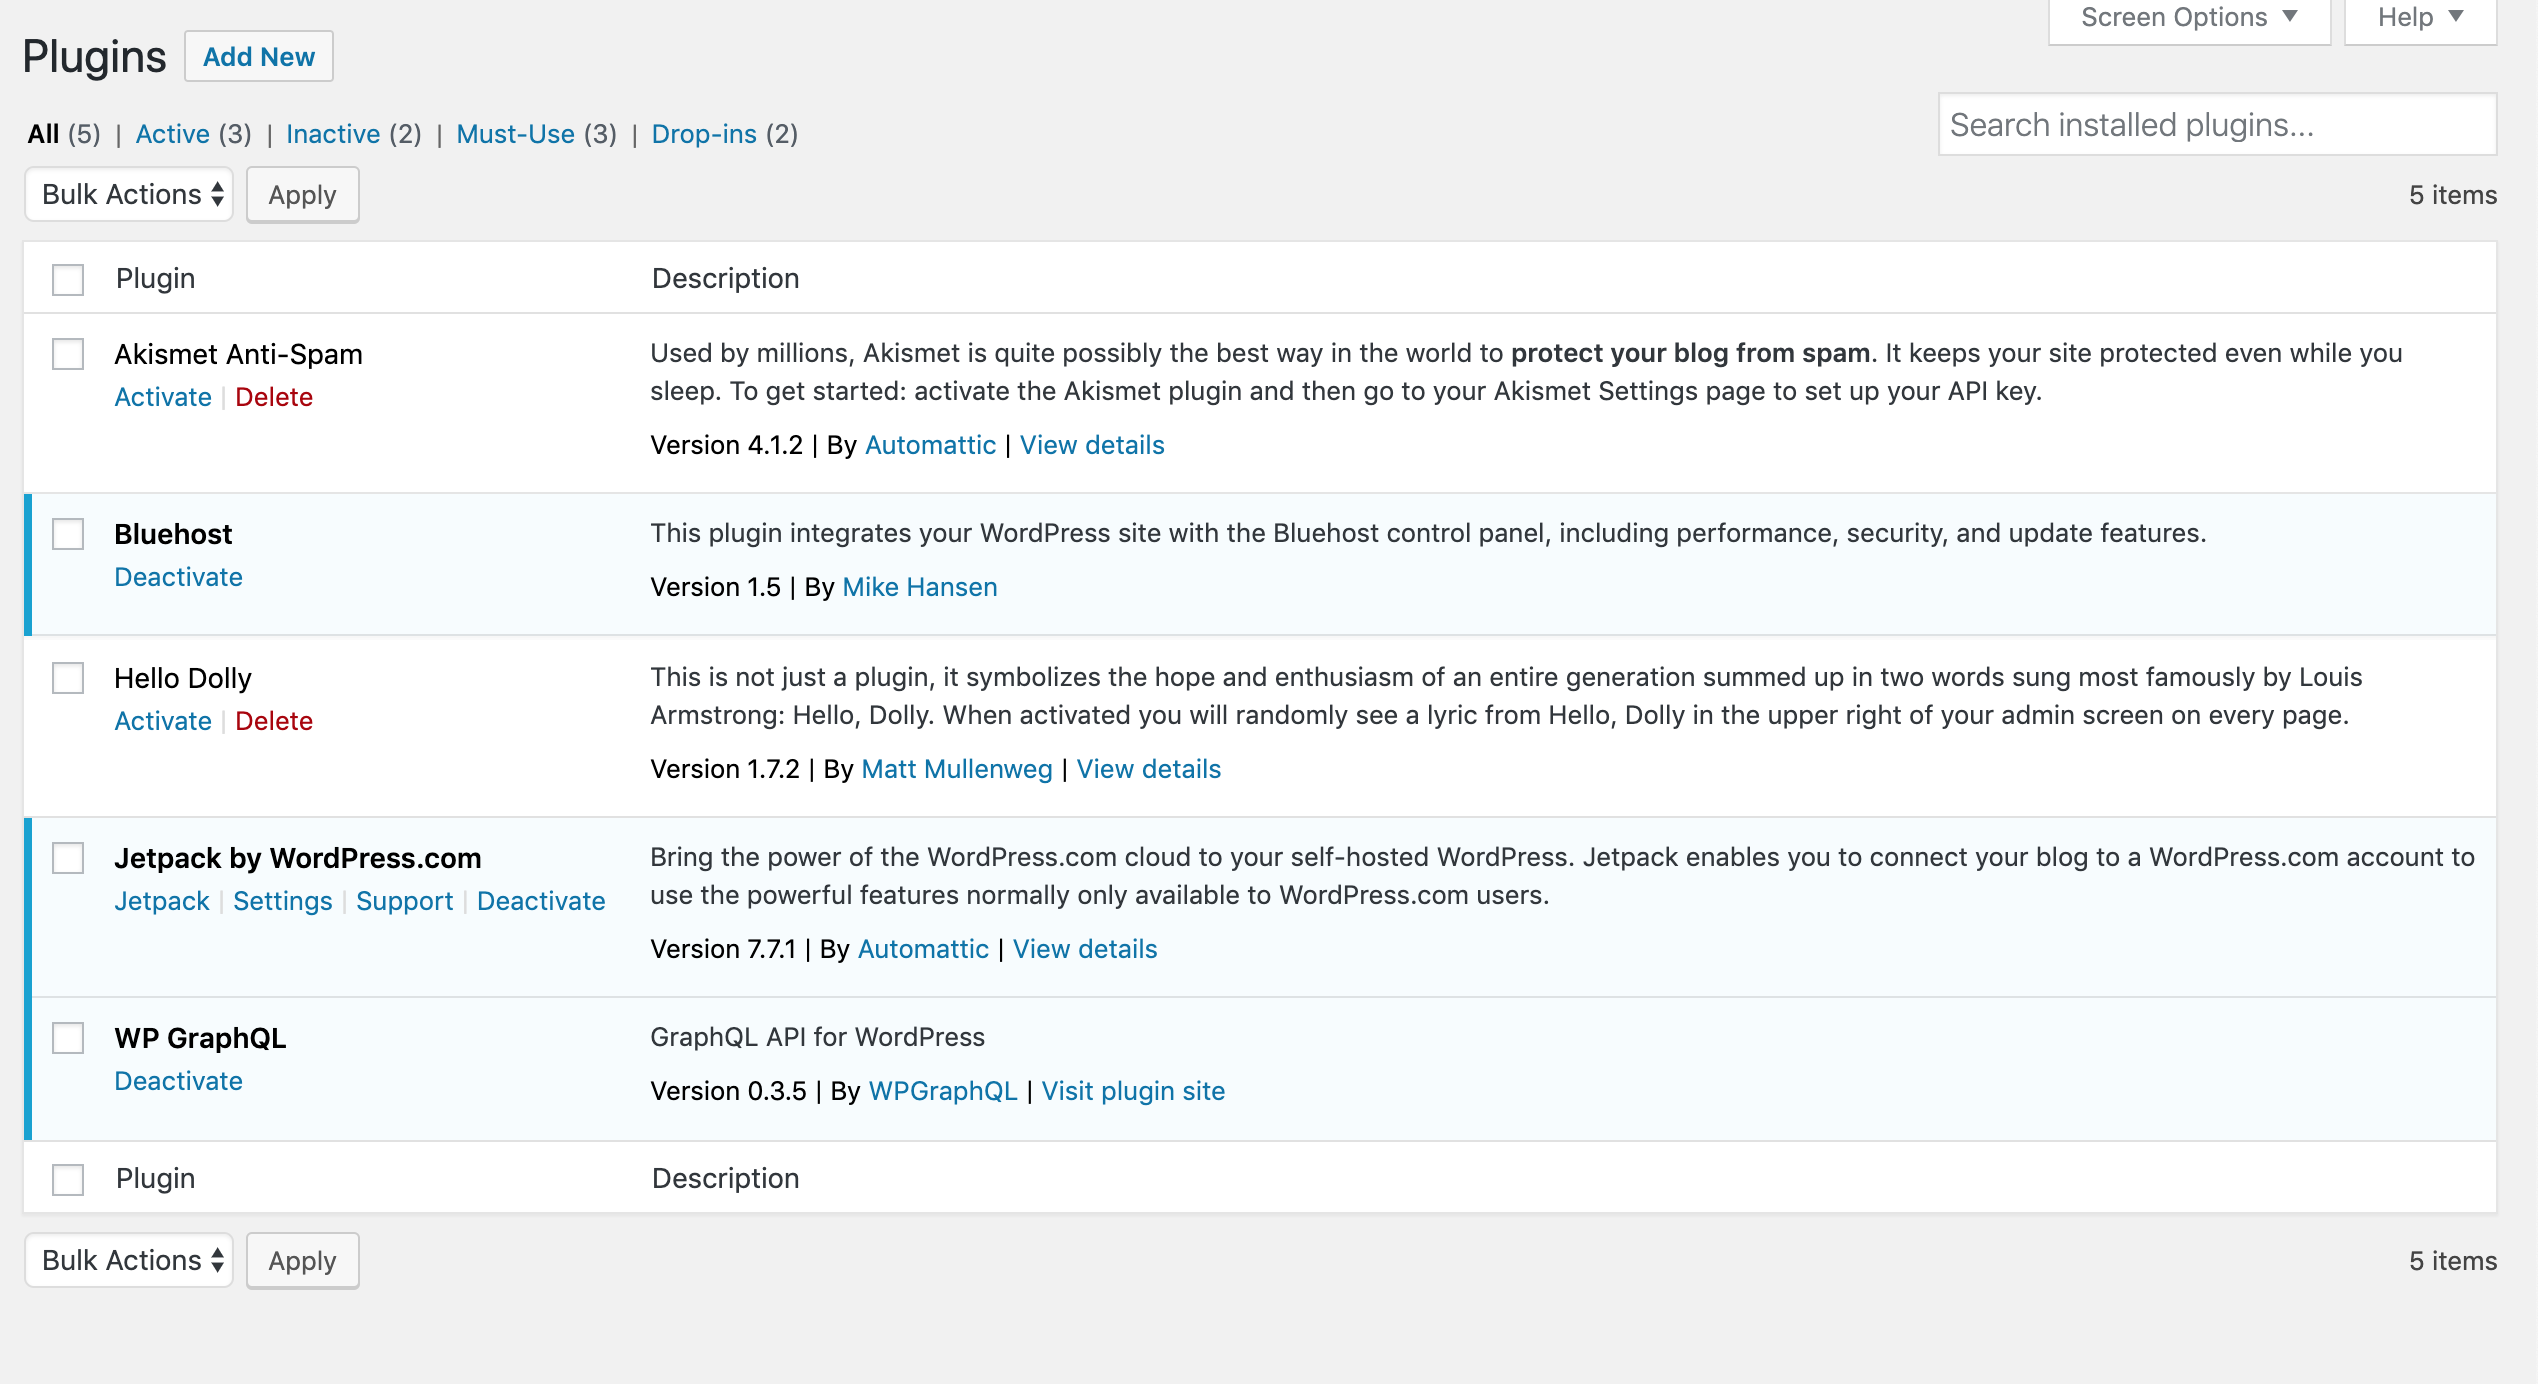The image size is (2538, 1384).
Task: Click the Jetpack by WordPress.com title
Action: tap(298, 858)
